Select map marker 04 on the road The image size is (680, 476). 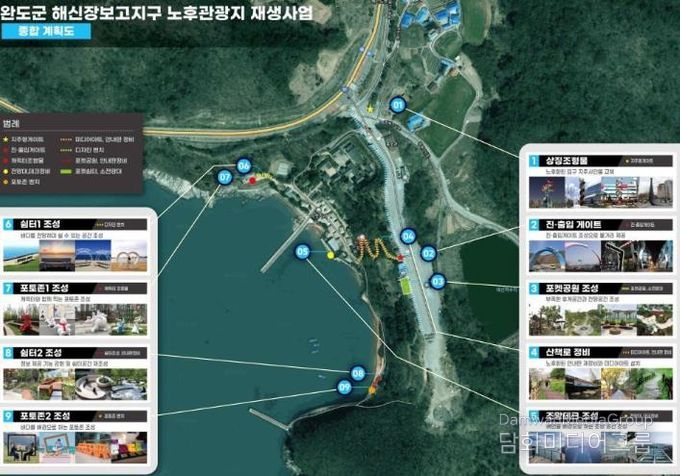(408, 236)
